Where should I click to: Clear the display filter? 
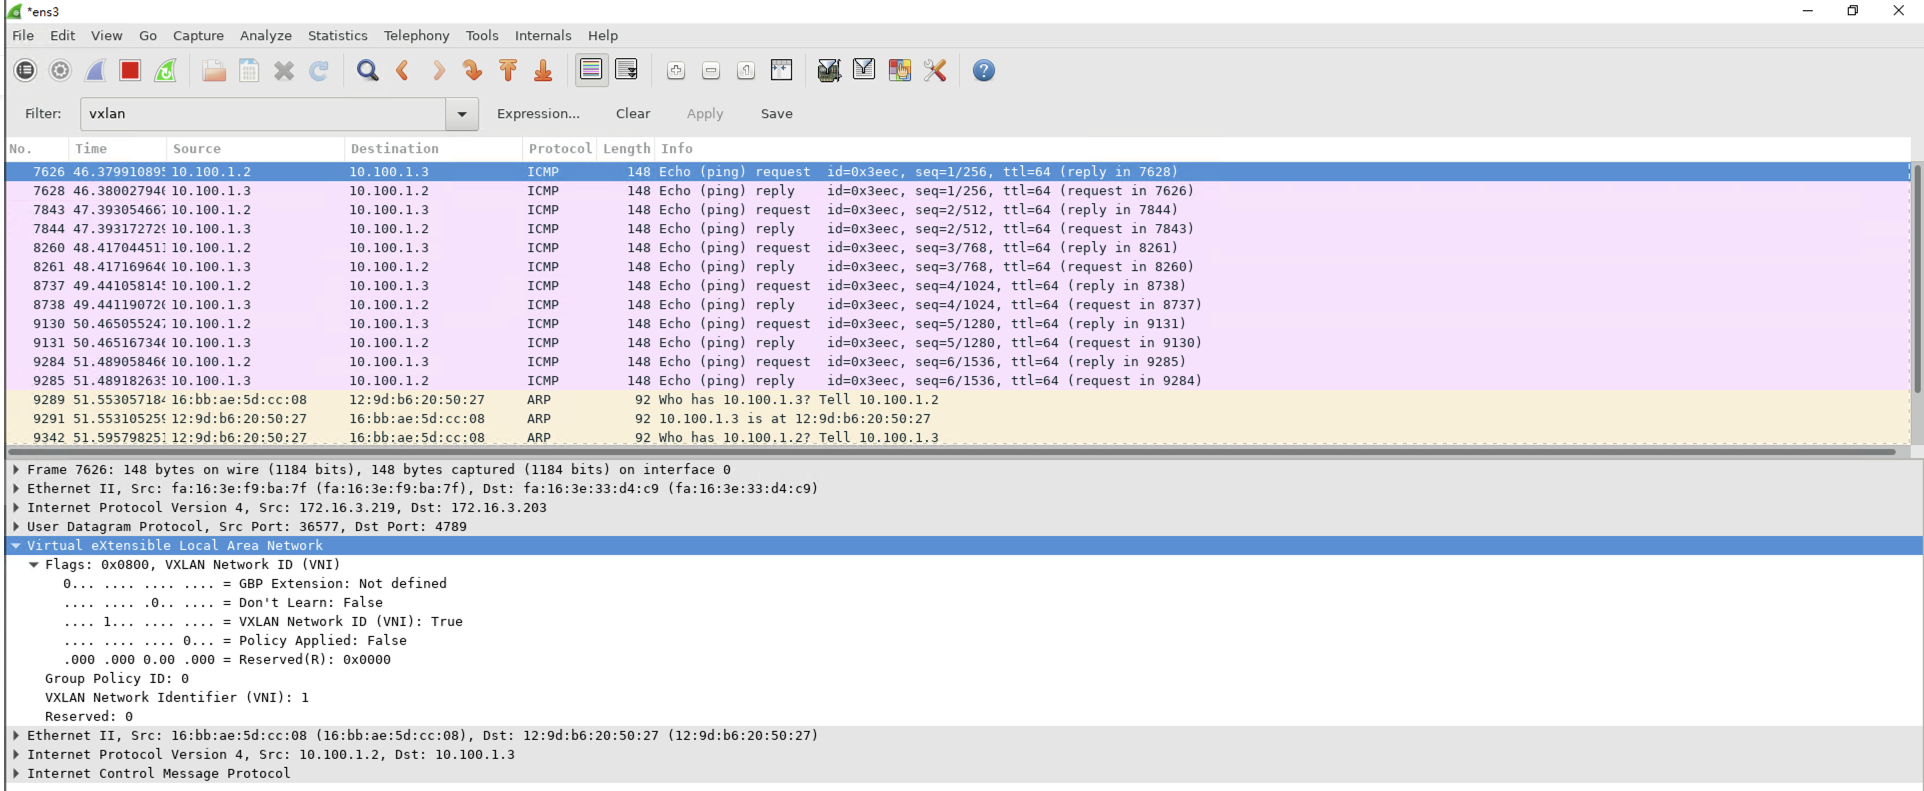633,114
